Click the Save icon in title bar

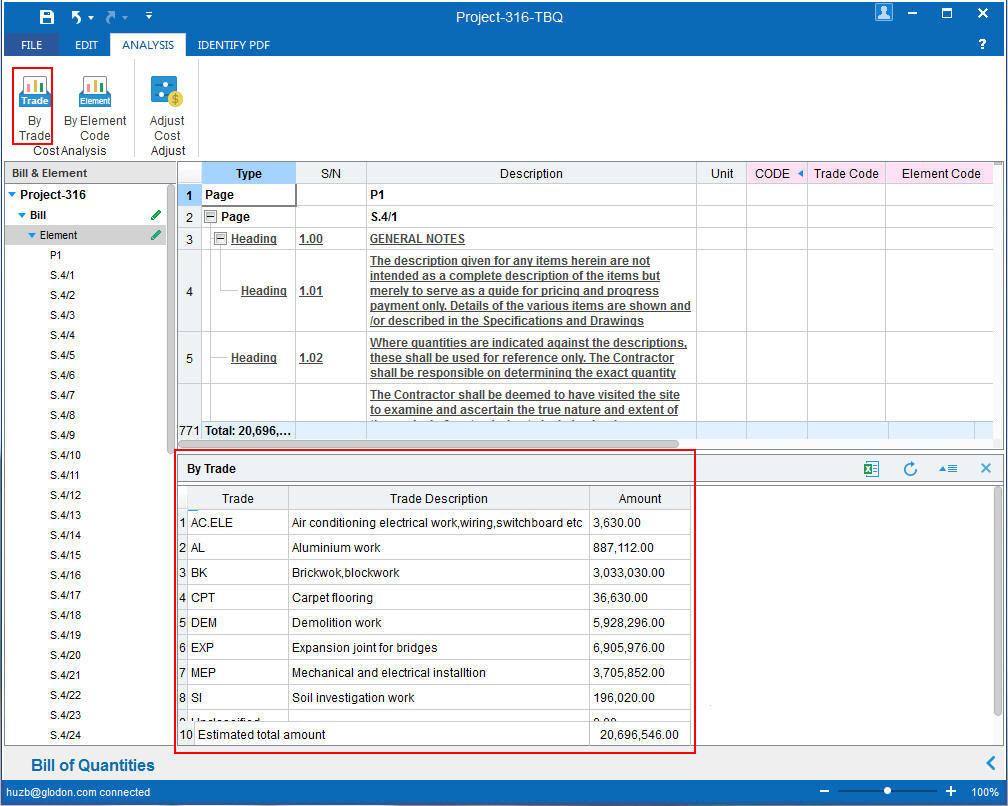tap(47, 17)
